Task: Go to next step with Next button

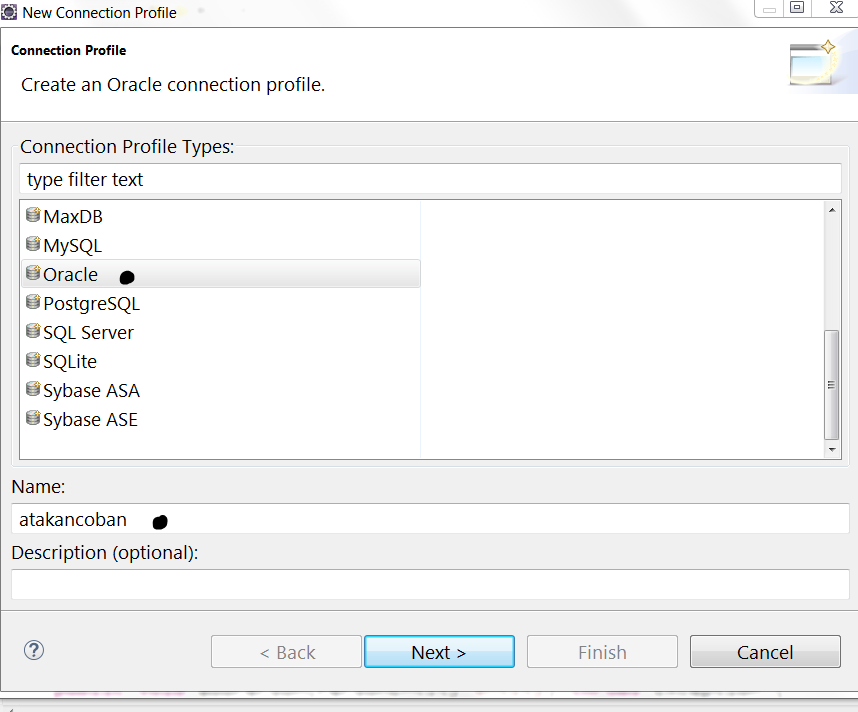Action: (439, 652)
